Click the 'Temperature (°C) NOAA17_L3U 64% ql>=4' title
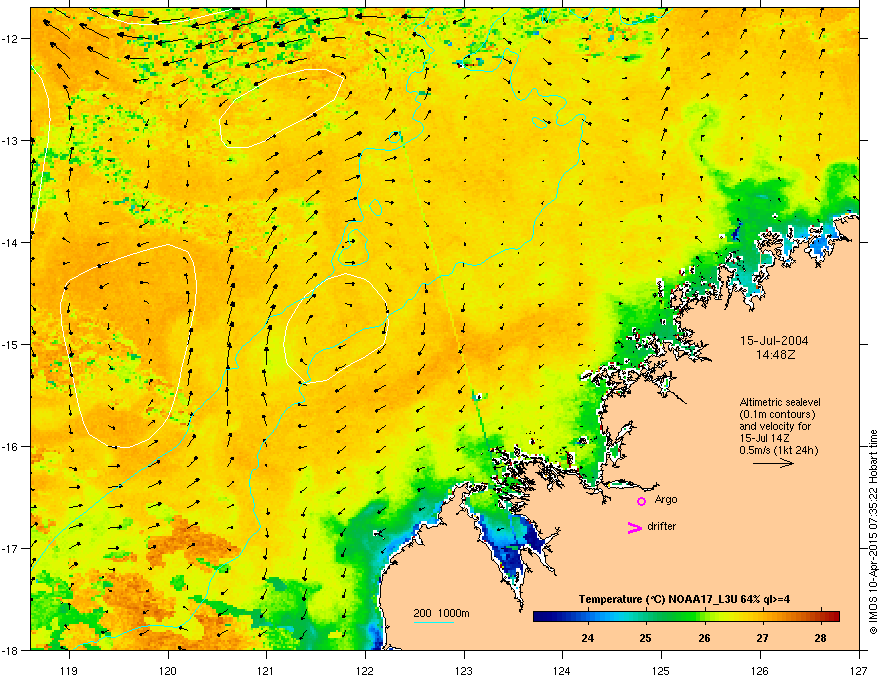Screen dimensions: 880x680 pos(684,599)
